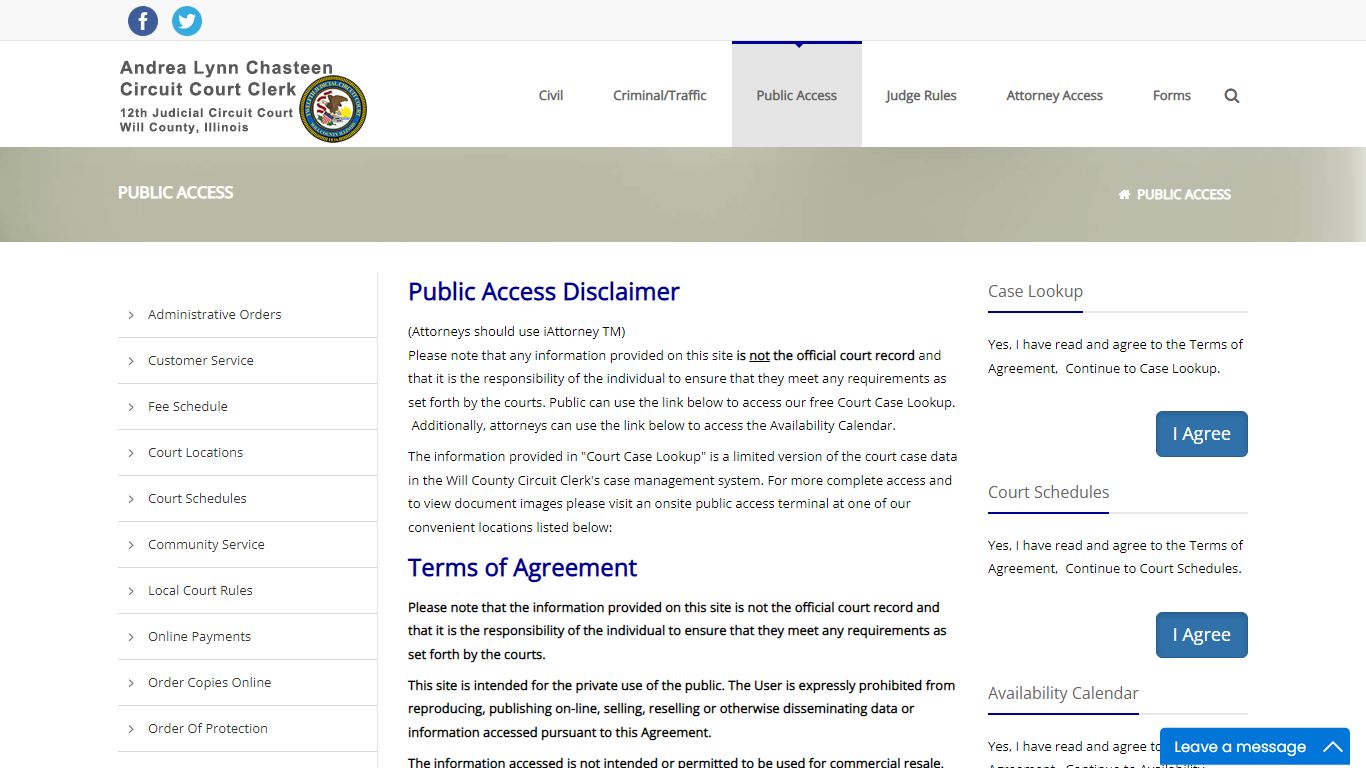Open Order Copies Online link
This screenshot has width=1366, height=768.
tap(210, 682)
